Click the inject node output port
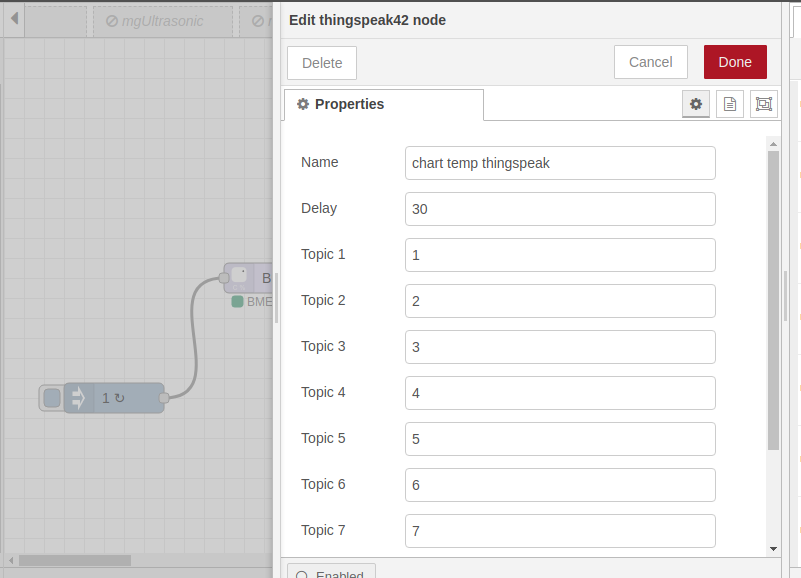Viewport: 801px width, 578px height. coord(165,398)
